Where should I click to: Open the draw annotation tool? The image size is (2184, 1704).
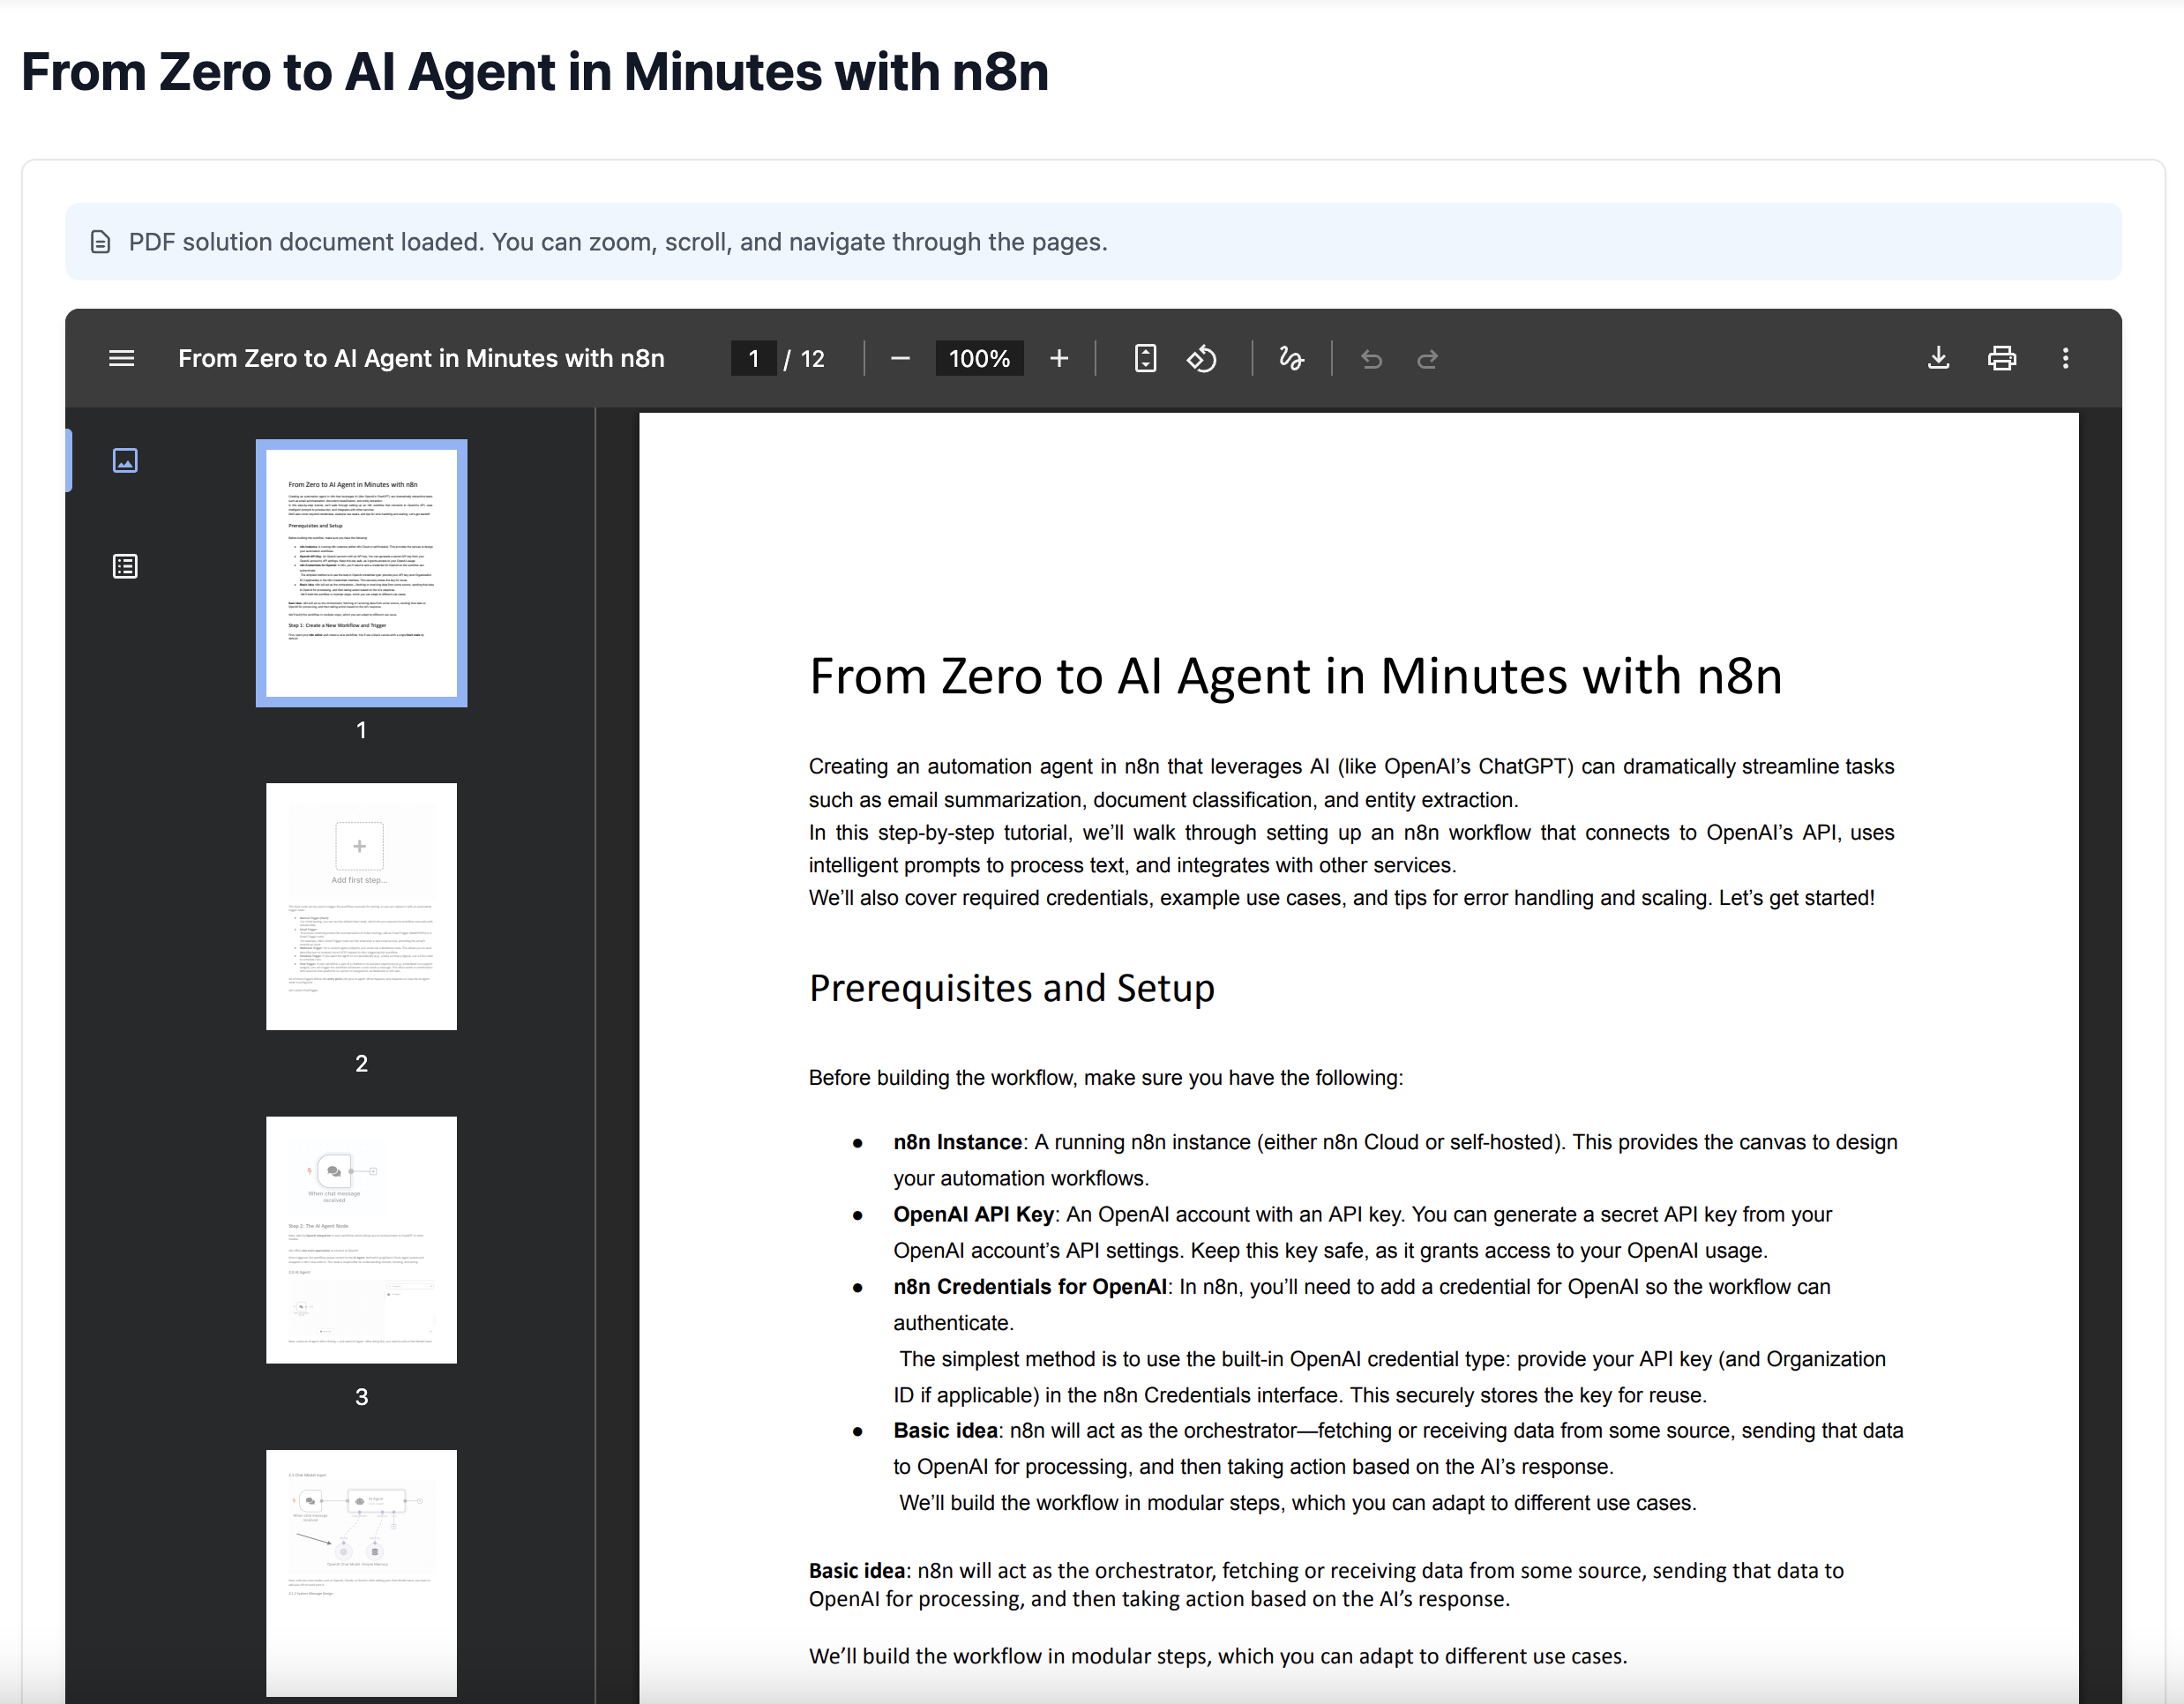click(x=1291, y=358)
